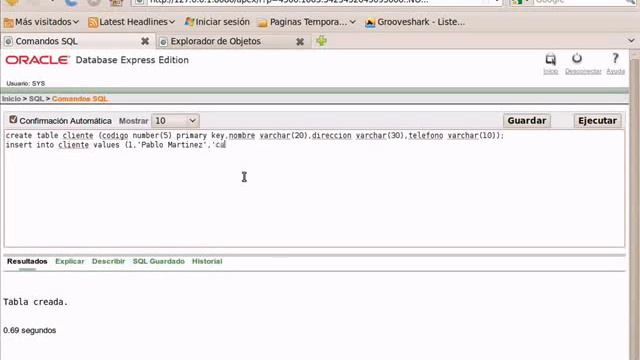Viewport: 640px width, 360px height.
Task: Switch to Explorador de Objetos browser tab
Action: pyautogui.click(x=233, y=41)
